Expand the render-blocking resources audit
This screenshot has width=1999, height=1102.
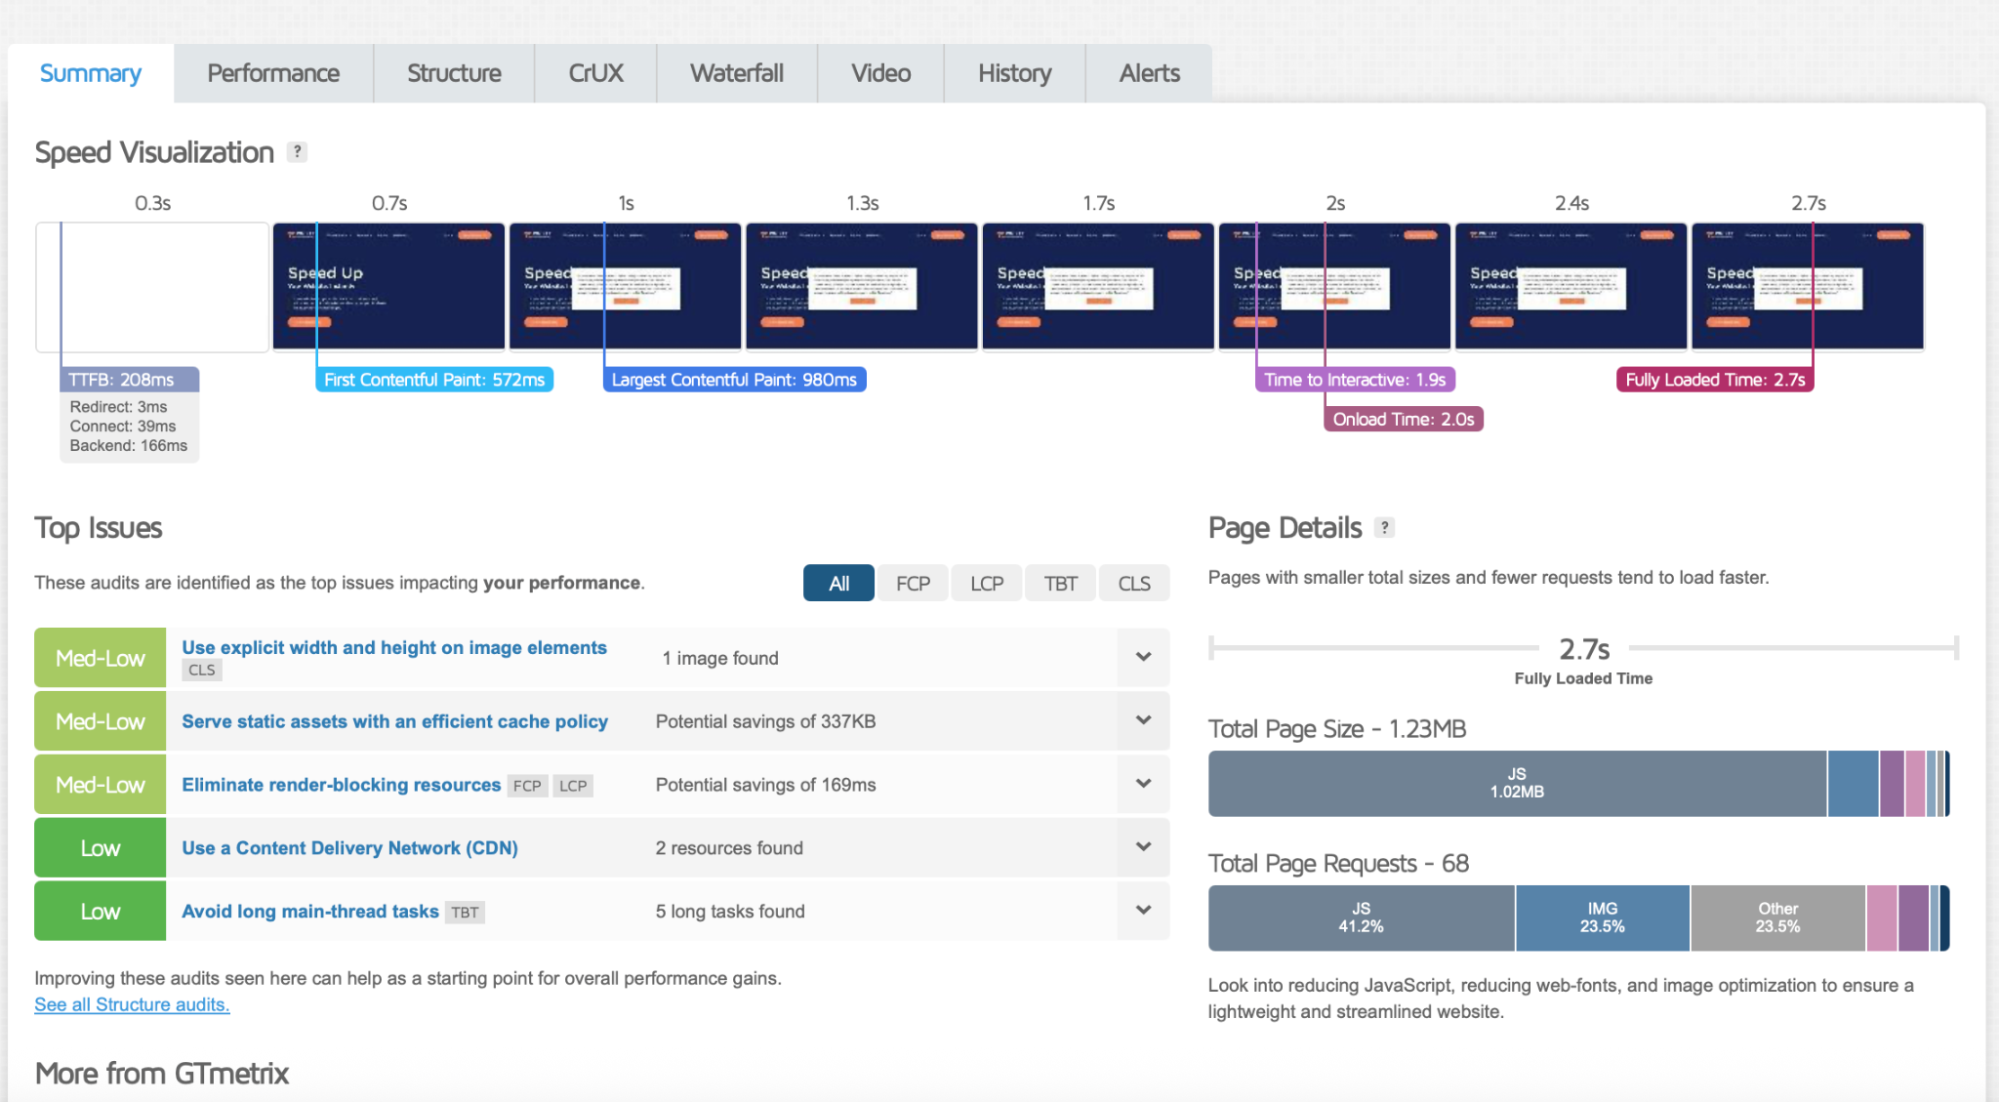click(1143, 783)
